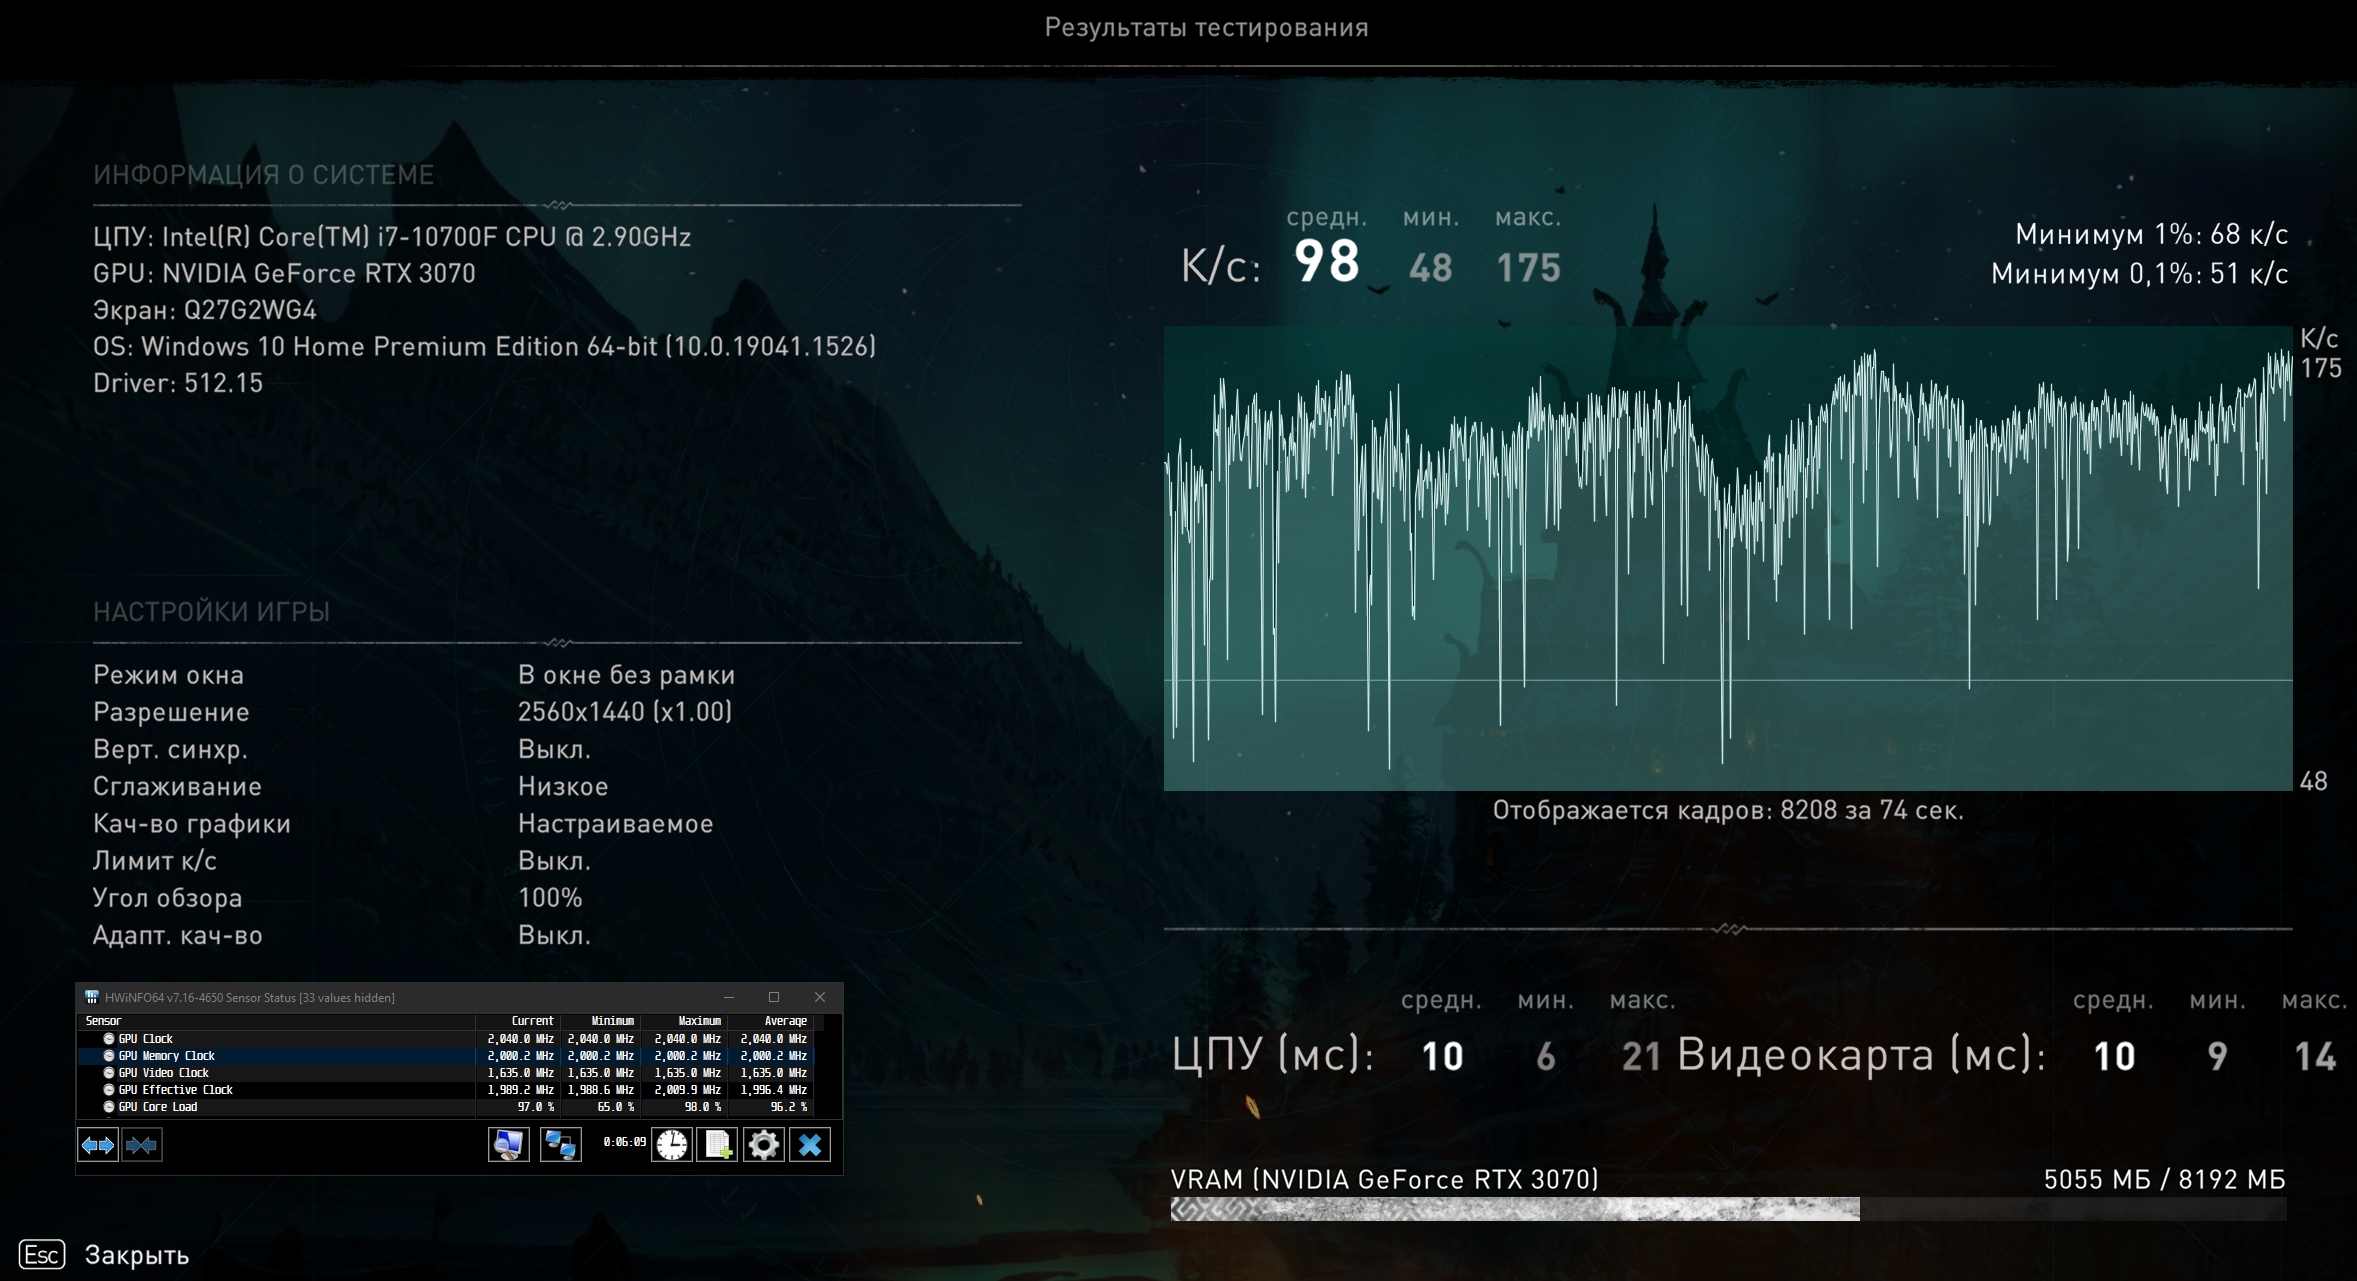Start logging with document plus icon
This screenshot has height=1281, width=2357.
[718, 1145]
